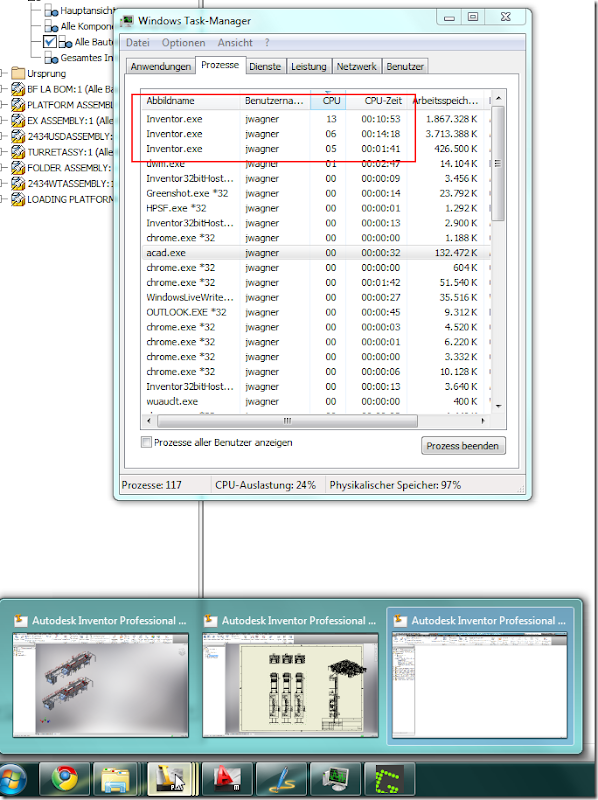Click the 2434USDASSEMBLY component icon
Screen dimensions: 598x800
point(18,136)
